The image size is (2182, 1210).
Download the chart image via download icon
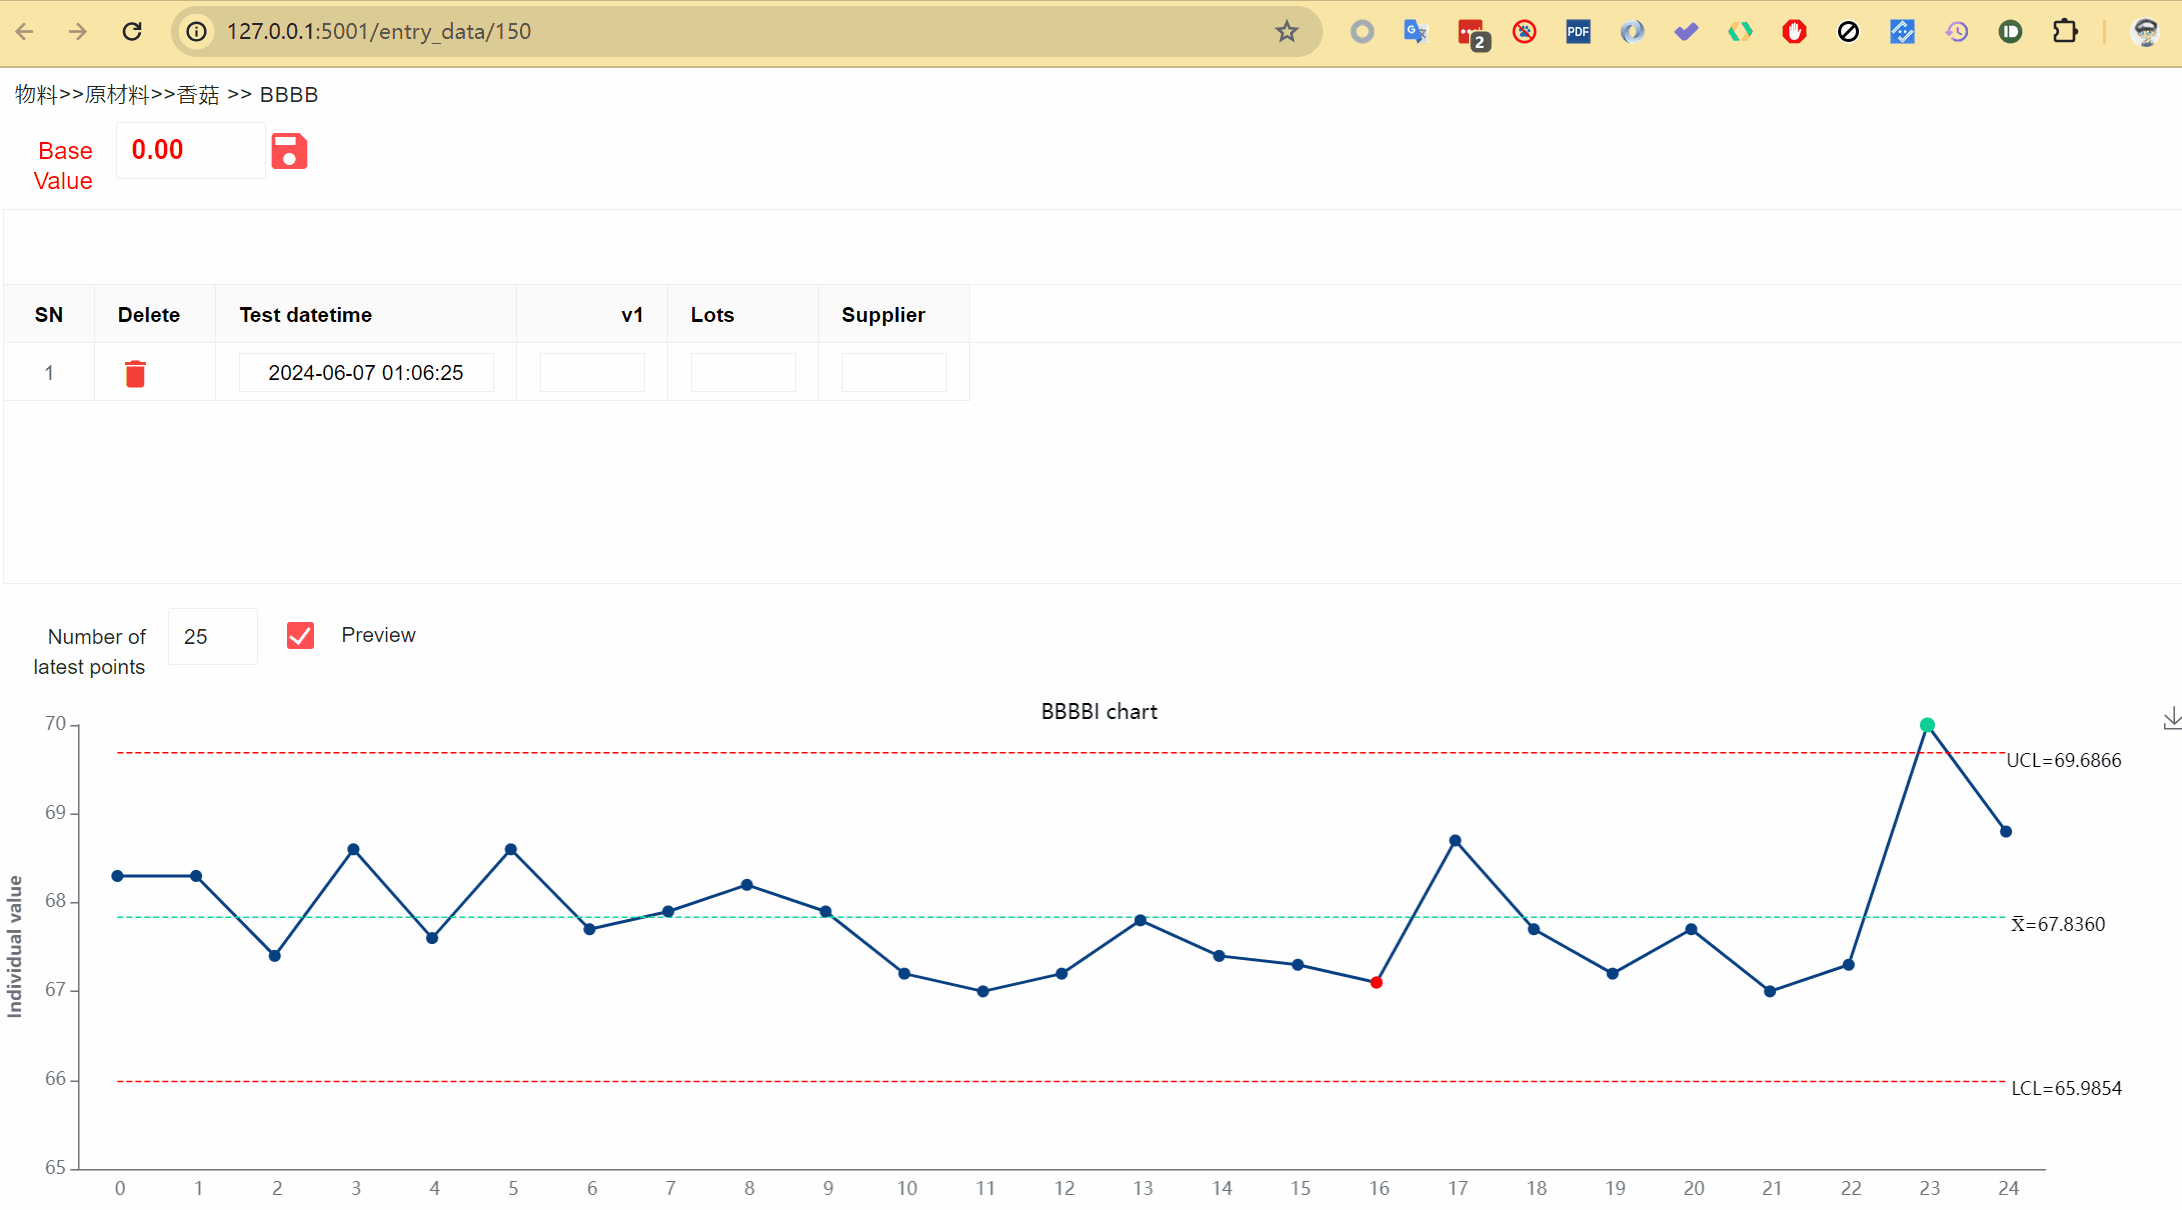[x=2172, y=718]
